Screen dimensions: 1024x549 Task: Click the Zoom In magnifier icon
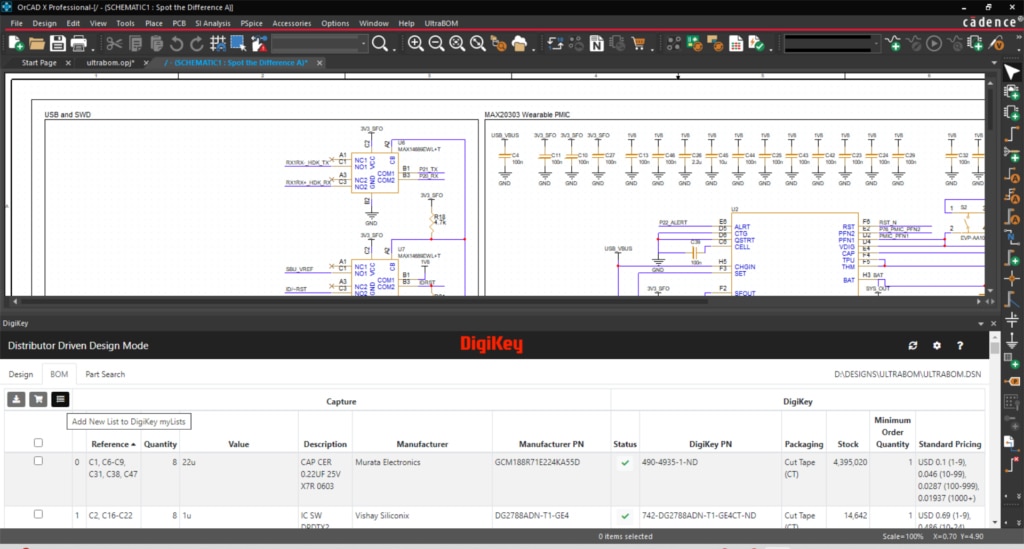[415, 43]
